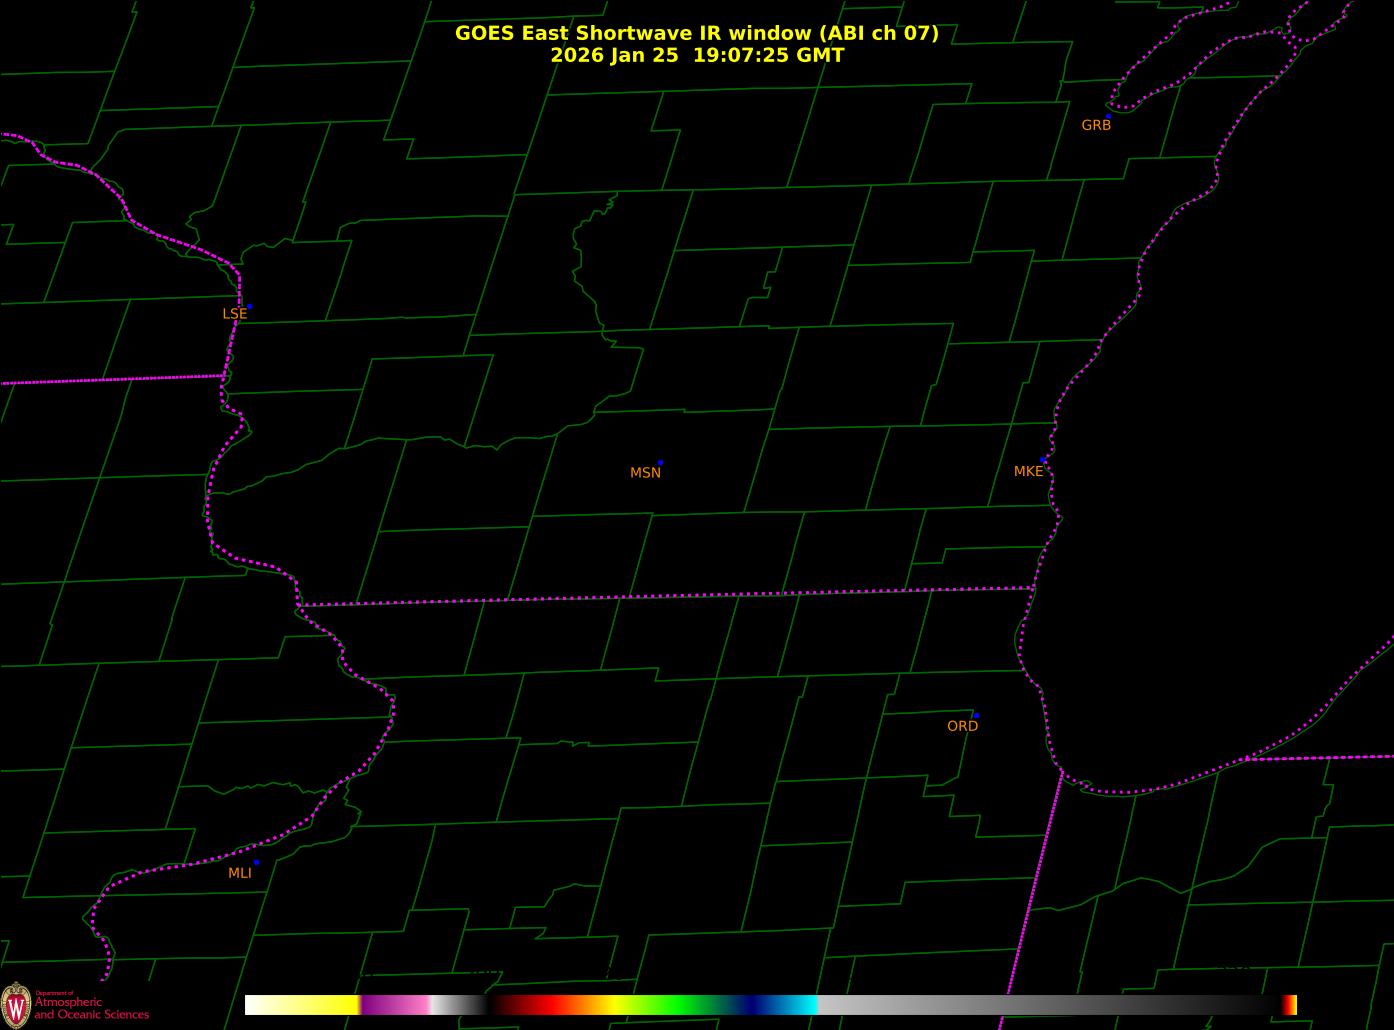Pick the cyan section of the color bar
Viewport: 1394px width, 1030px height.
click(800, 1005)
